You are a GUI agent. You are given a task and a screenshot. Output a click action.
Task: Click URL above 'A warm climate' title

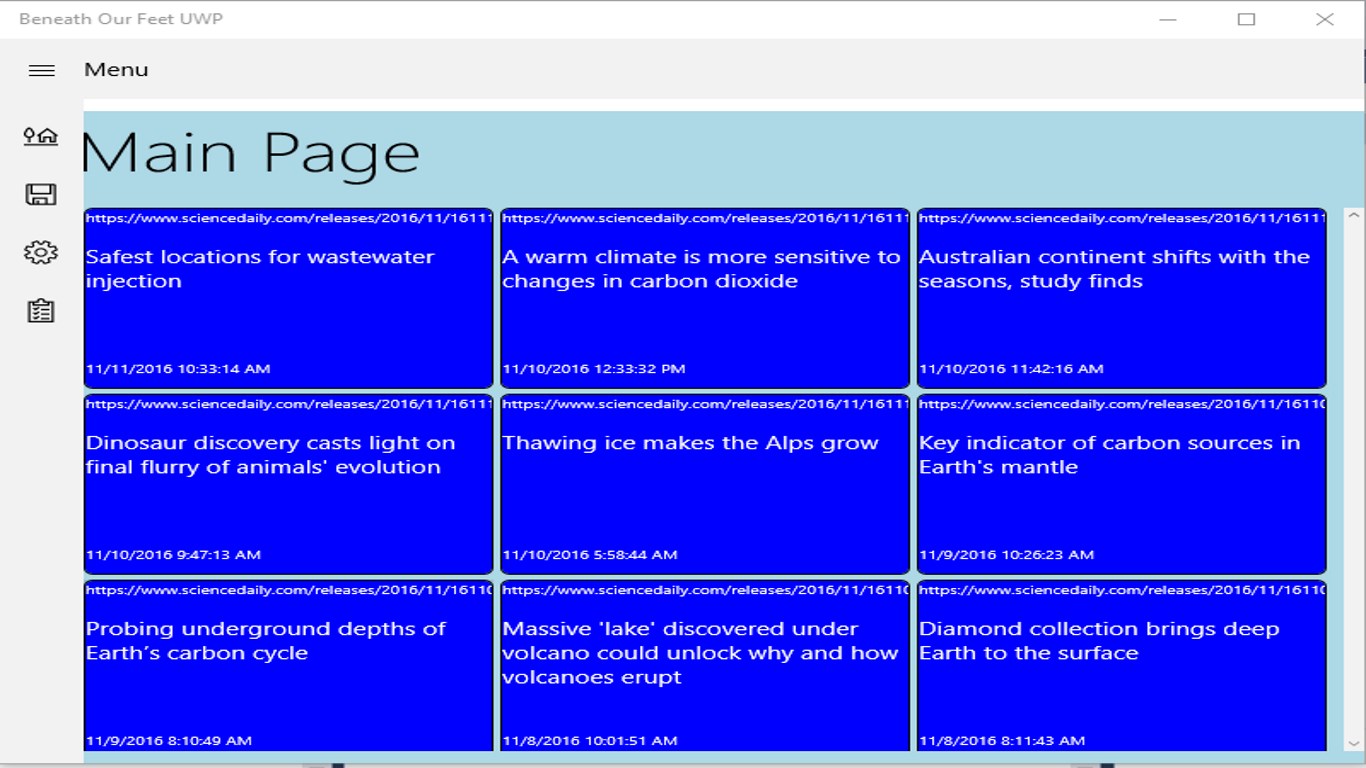tap(705, 218)
